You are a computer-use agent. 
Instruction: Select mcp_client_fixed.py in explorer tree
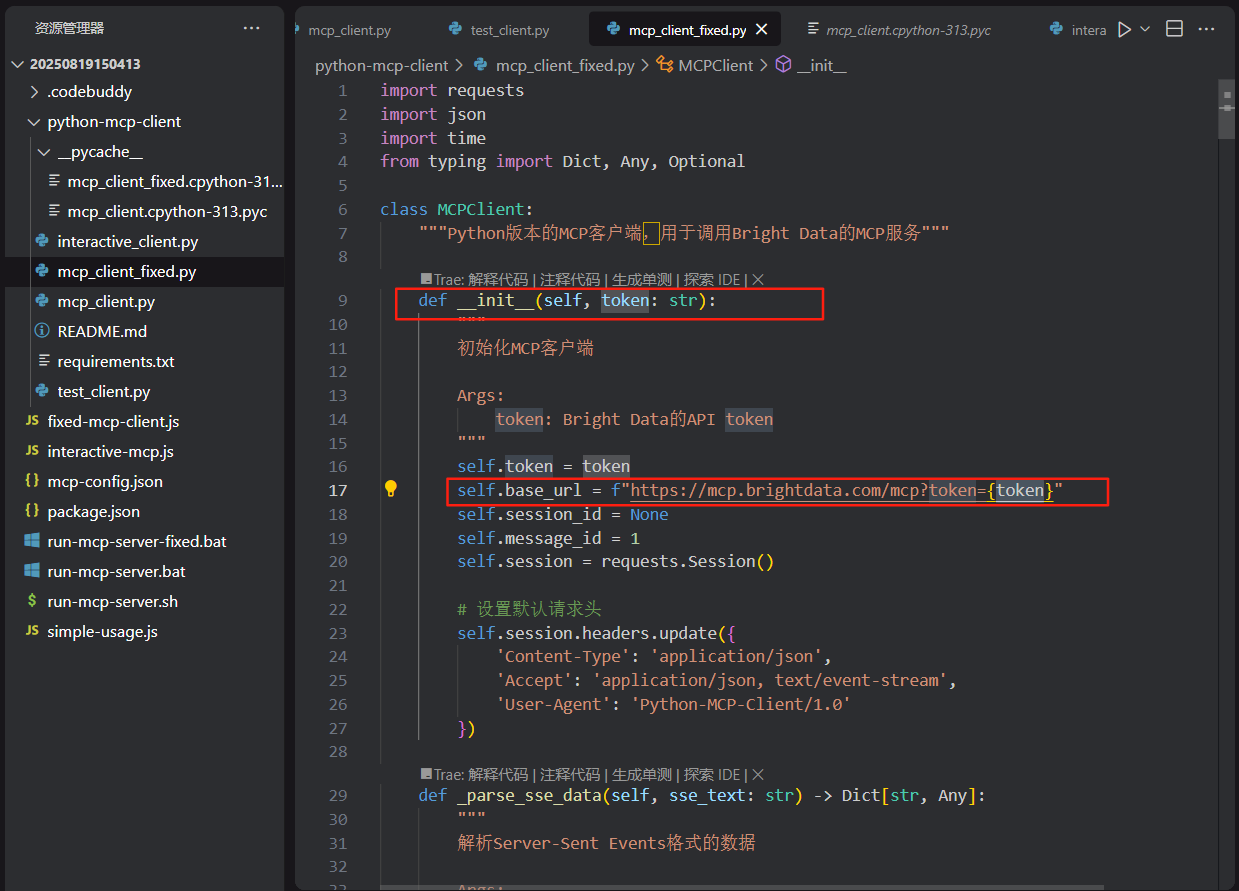(126, 272)
